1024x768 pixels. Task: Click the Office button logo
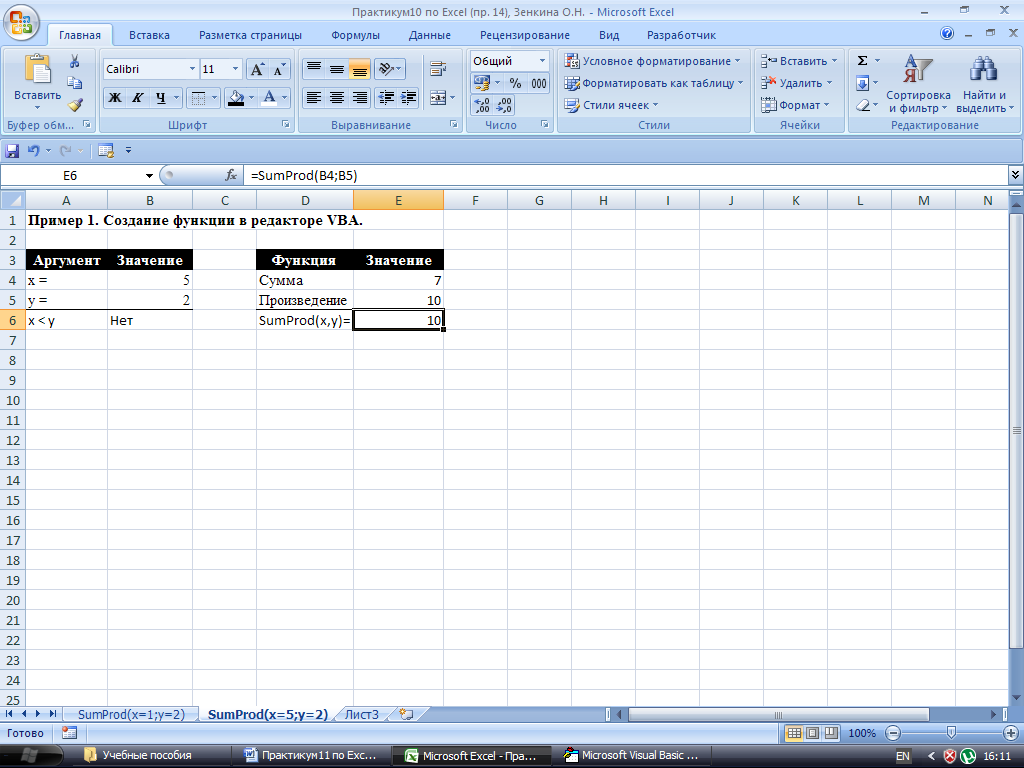click(x=21, y=22)
